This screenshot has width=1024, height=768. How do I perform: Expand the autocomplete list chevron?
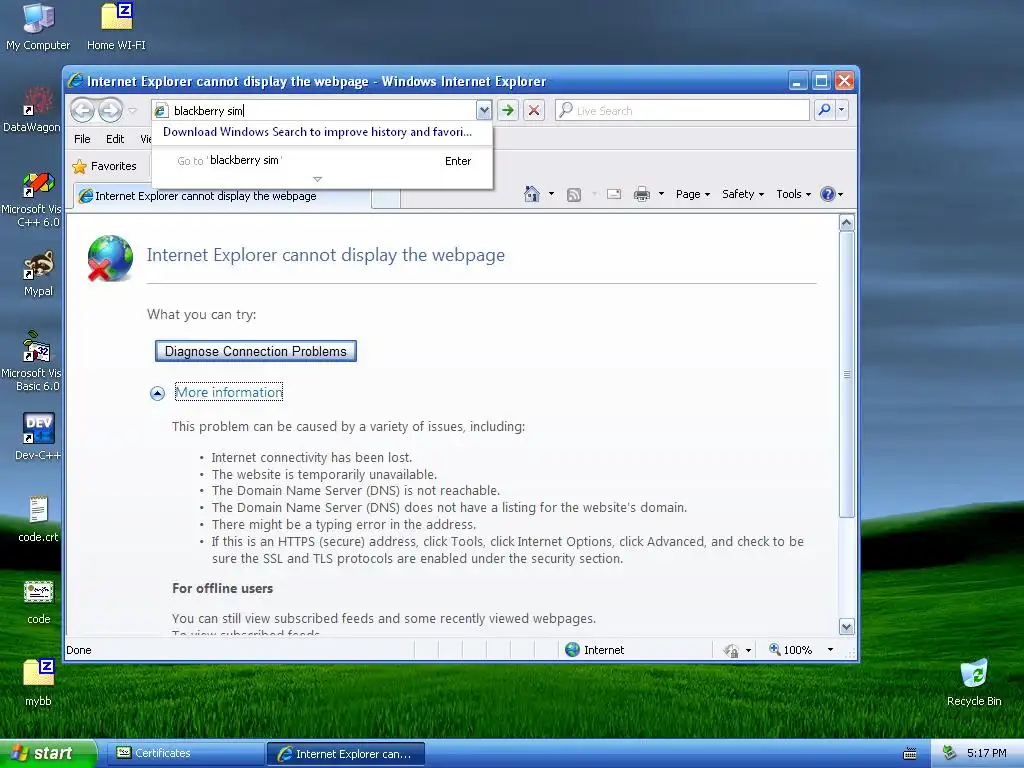pyautogui.click(x=317, y=179)
